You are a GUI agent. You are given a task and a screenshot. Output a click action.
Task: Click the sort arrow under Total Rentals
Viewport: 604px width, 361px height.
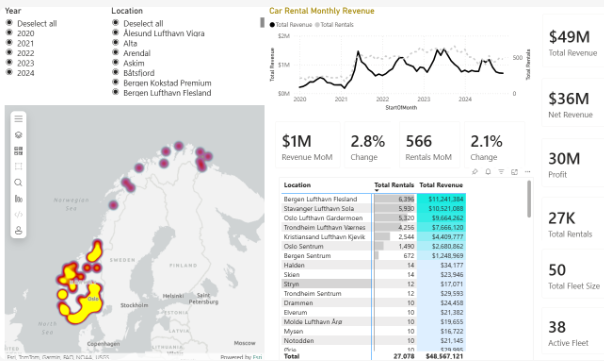point(377,190)
